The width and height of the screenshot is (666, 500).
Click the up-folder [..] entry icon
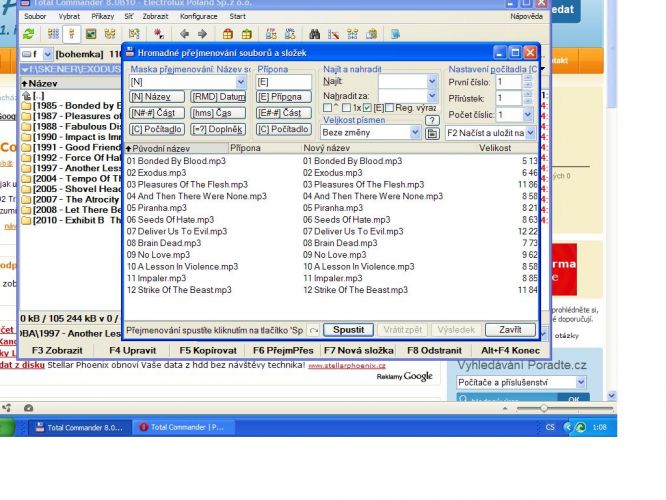26,96
